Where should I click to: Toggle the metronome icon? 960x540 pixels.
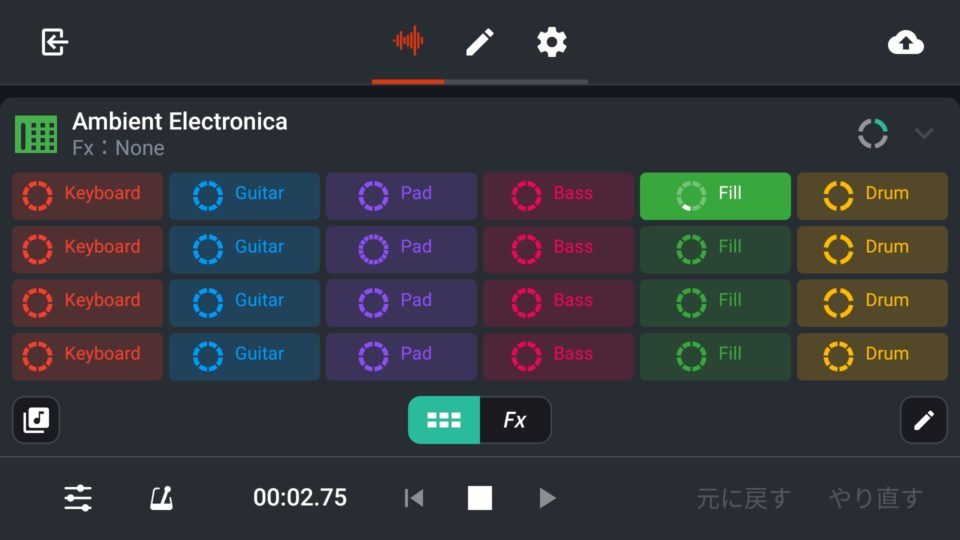[162, 498]
